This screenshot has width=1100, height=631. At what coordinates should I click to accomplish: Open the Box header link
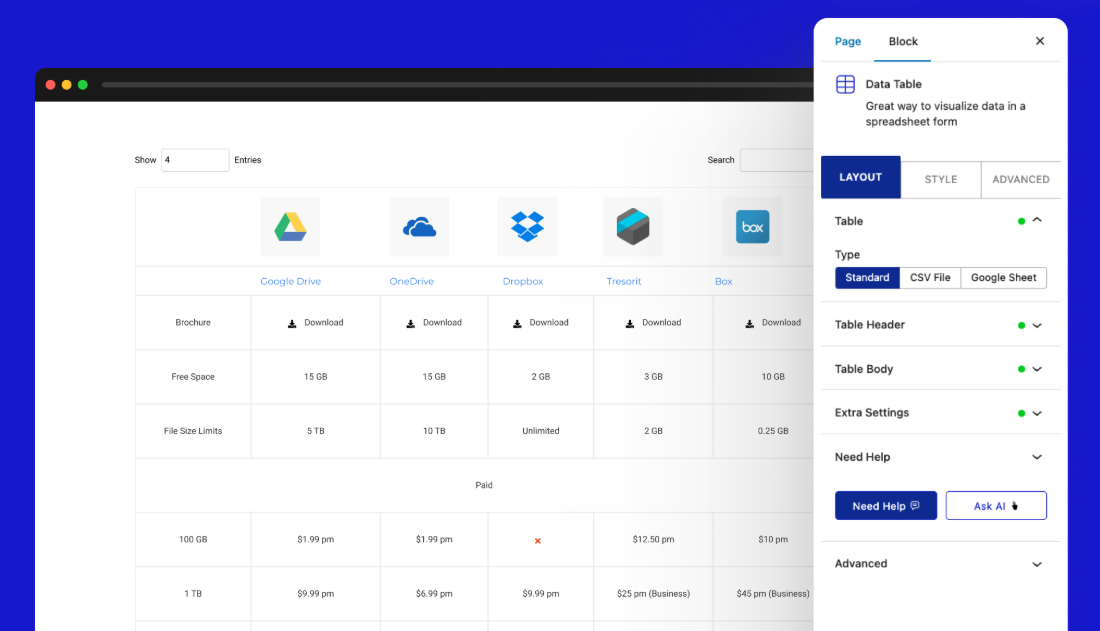[723, 281]
